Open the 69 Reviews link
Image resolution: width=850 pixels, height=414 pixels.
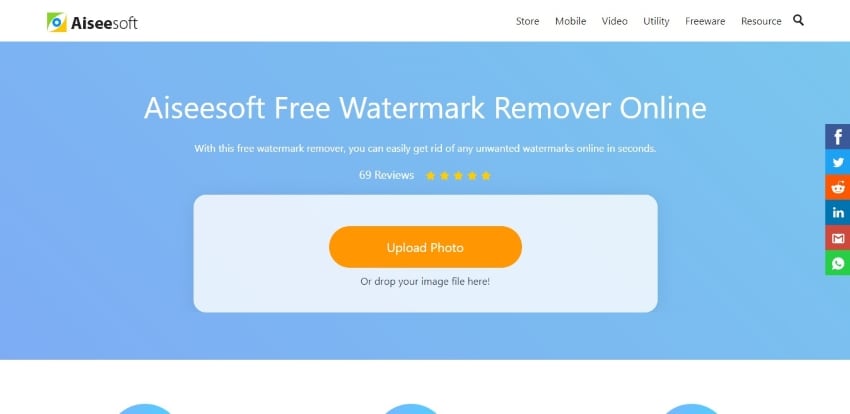coord(387,175)
